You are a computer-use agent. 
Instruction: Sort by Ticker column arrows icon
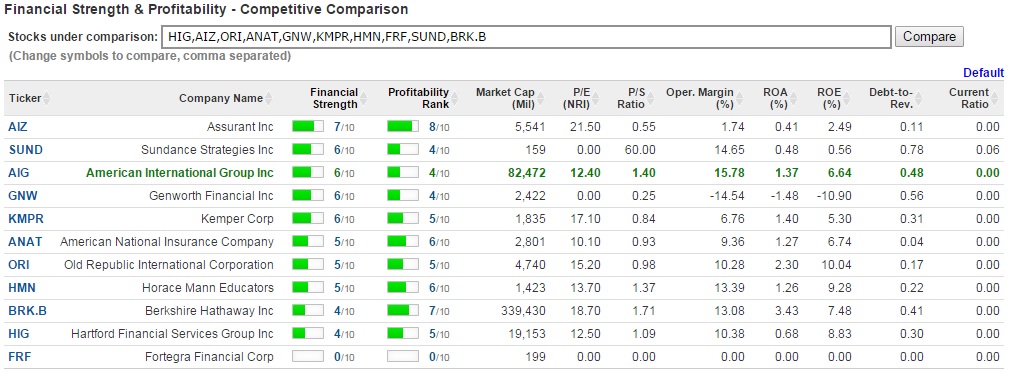pos(46,99)
